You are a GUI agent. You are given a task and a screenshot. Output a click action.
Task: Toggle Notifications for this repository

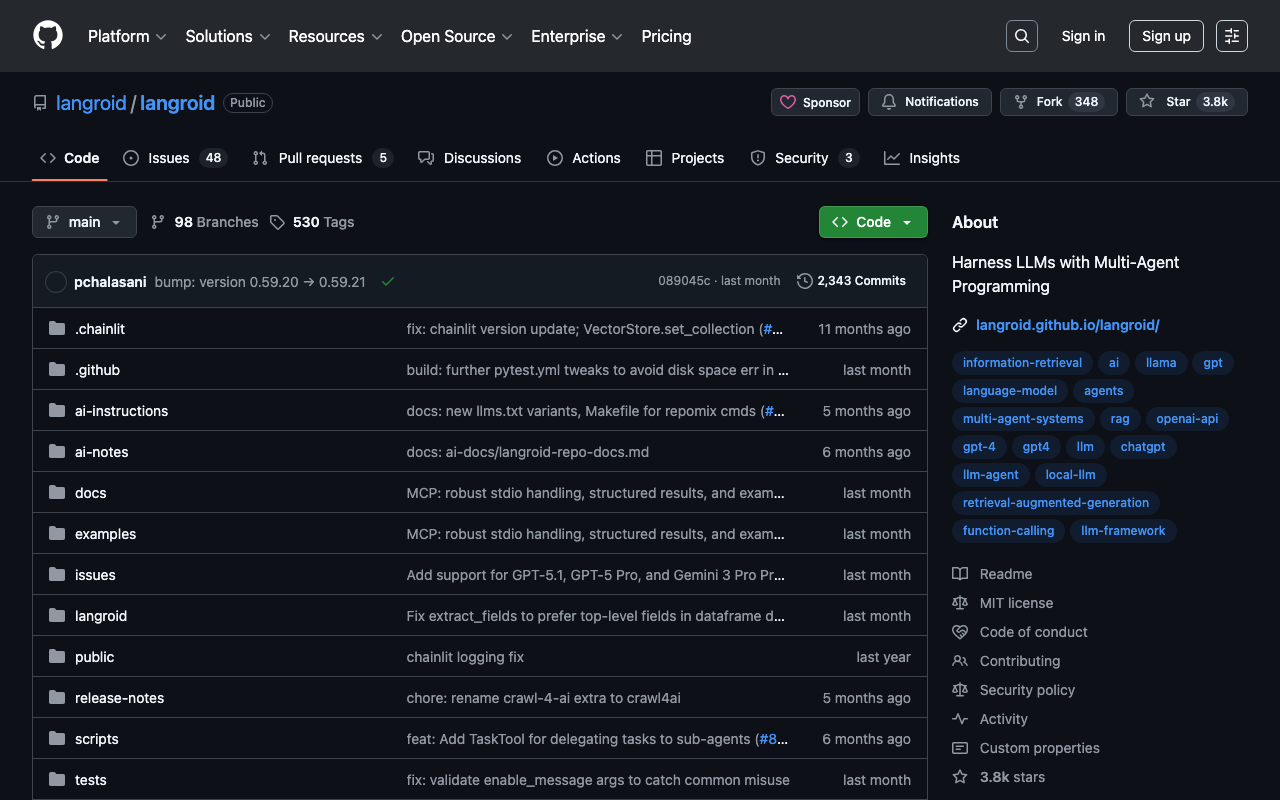(x=930, y=102)
